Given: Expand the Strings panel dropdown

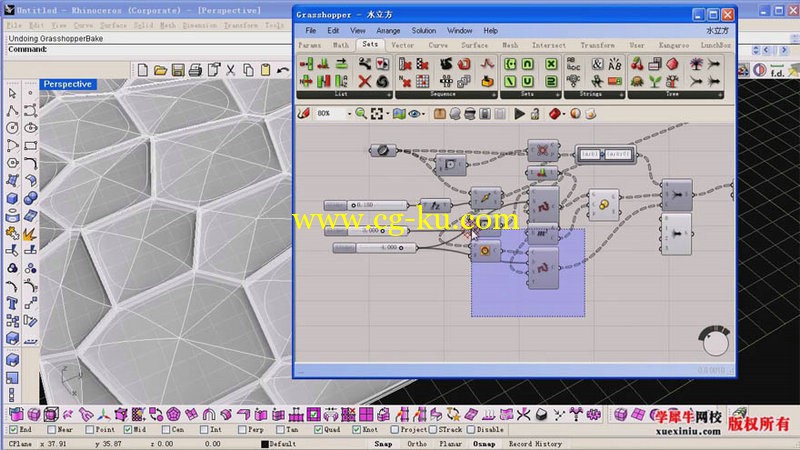Looking at the screenshot, I should coord(621,95).
